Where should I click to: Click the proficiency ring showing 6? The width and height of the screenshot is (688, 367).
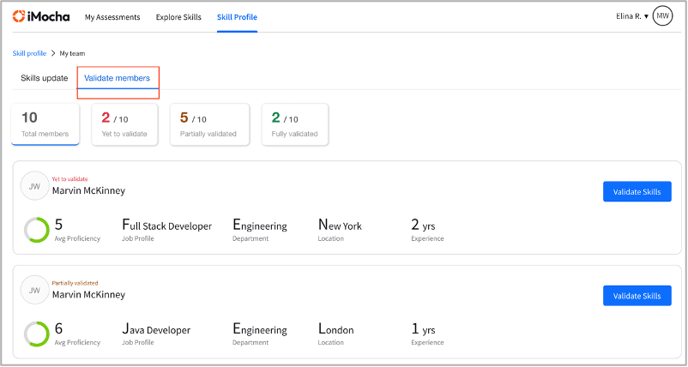click(37, 334)
